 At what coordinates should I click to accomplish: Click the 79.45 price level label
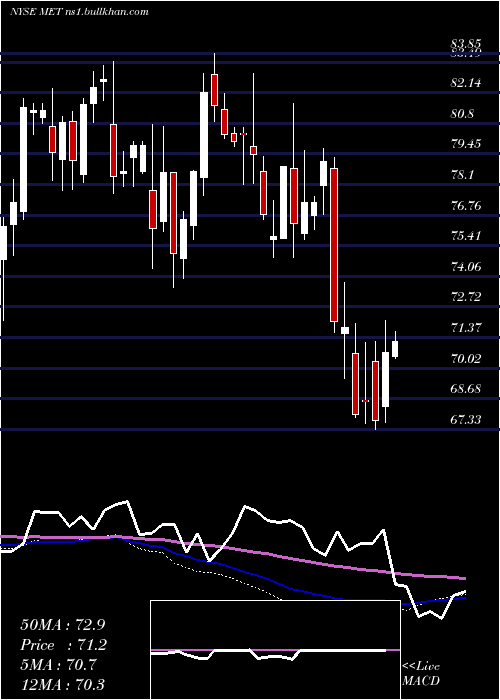click(466, 144)
